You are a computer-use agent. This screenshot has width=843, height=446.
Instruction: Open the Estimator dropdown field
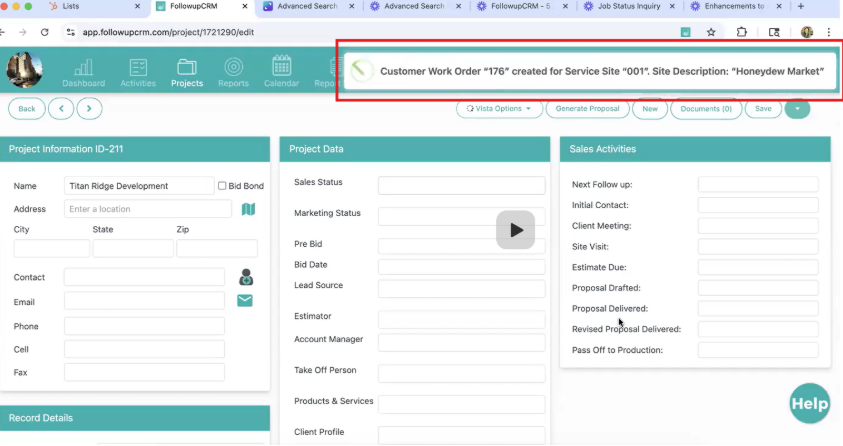(461, 319)
